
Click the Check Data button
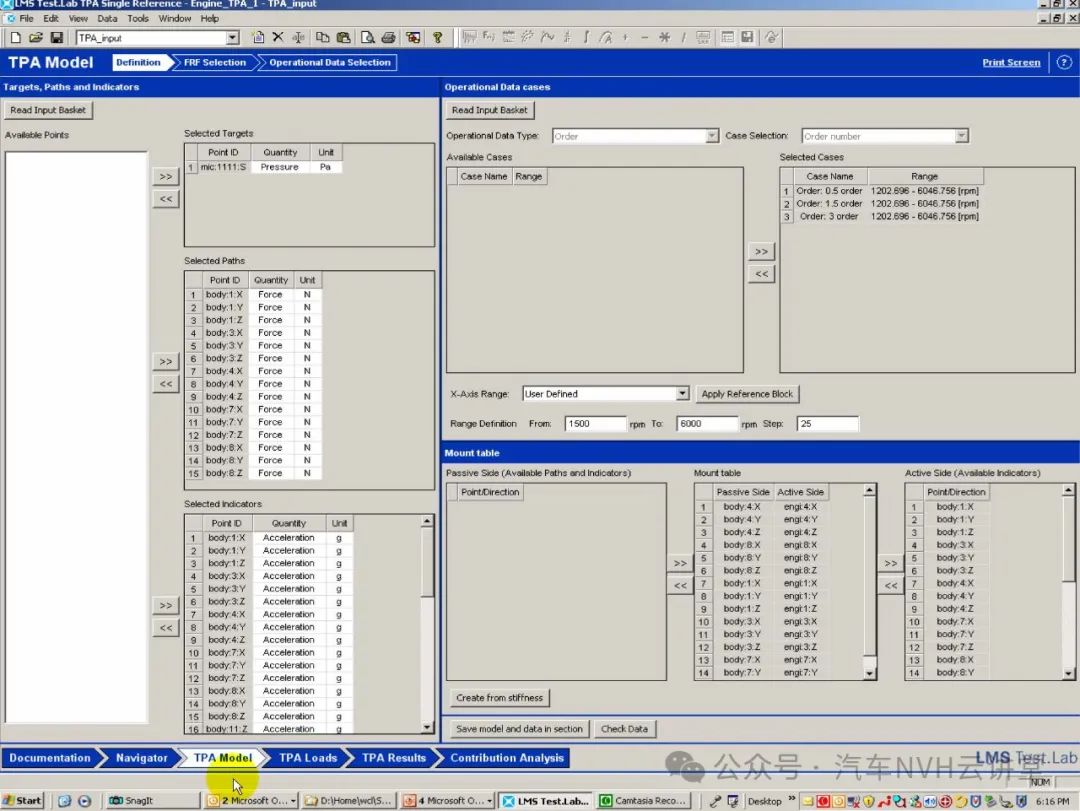[x=624, y=729]
